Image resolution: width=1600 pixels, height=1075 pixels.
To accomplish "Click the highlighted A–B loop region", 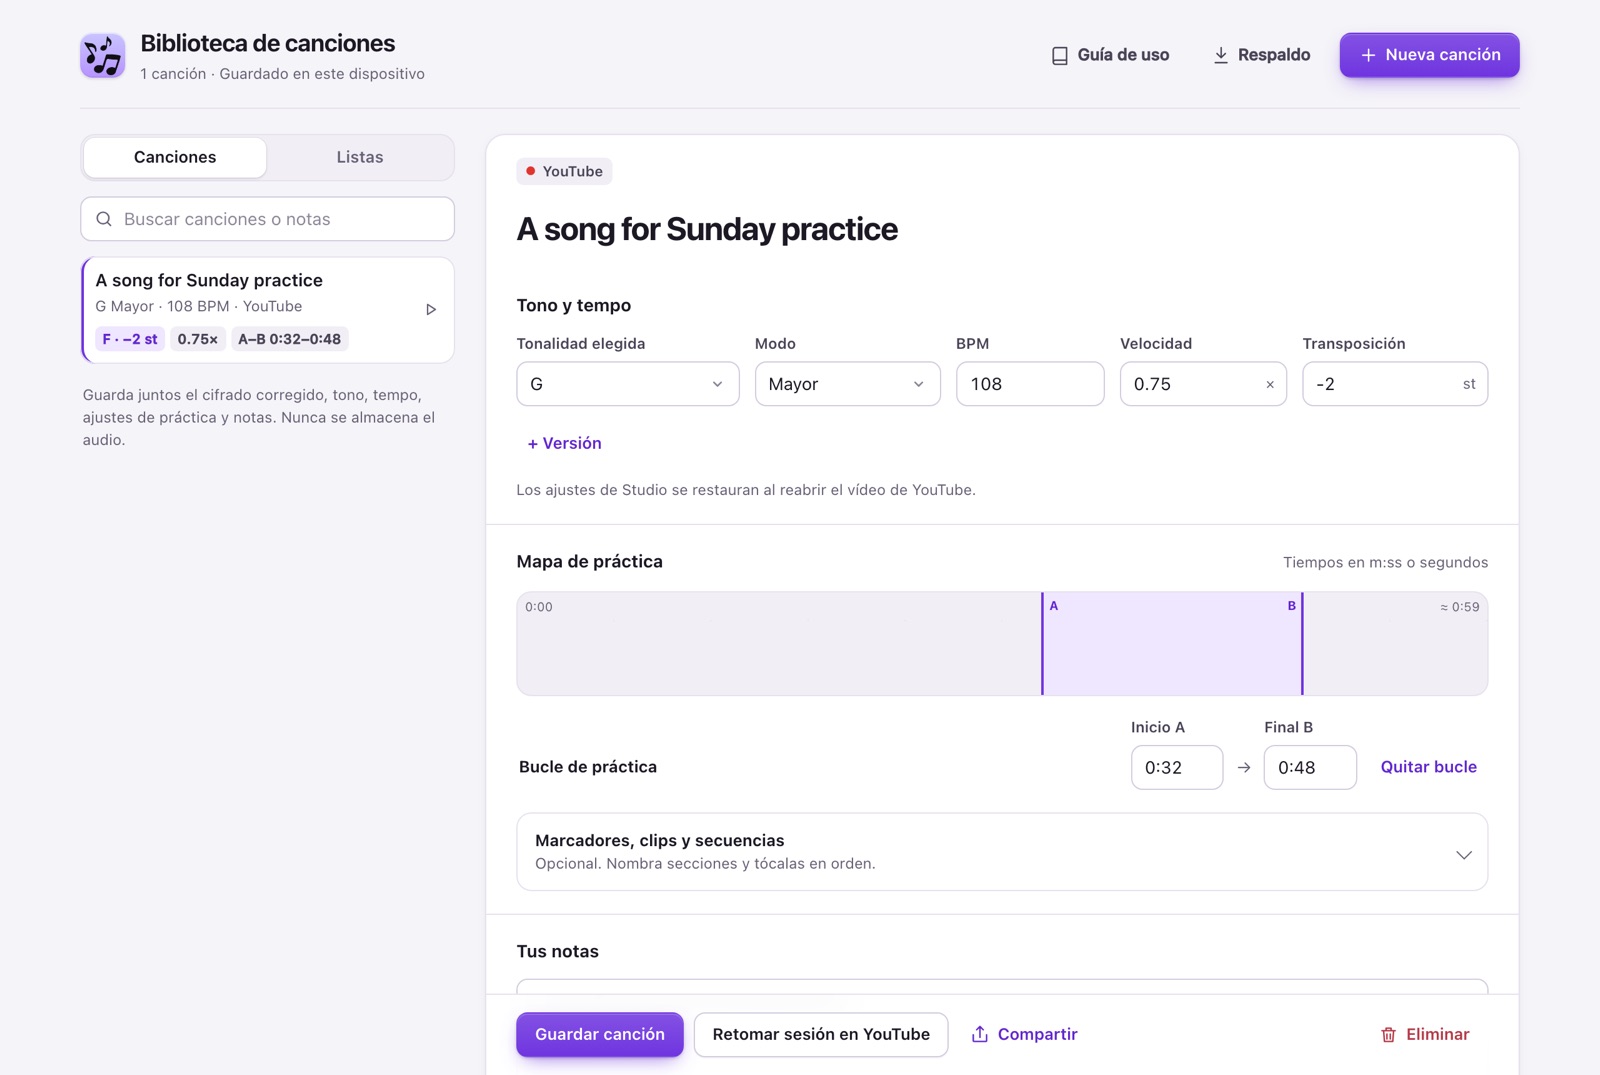I will tap(1172, 643).
